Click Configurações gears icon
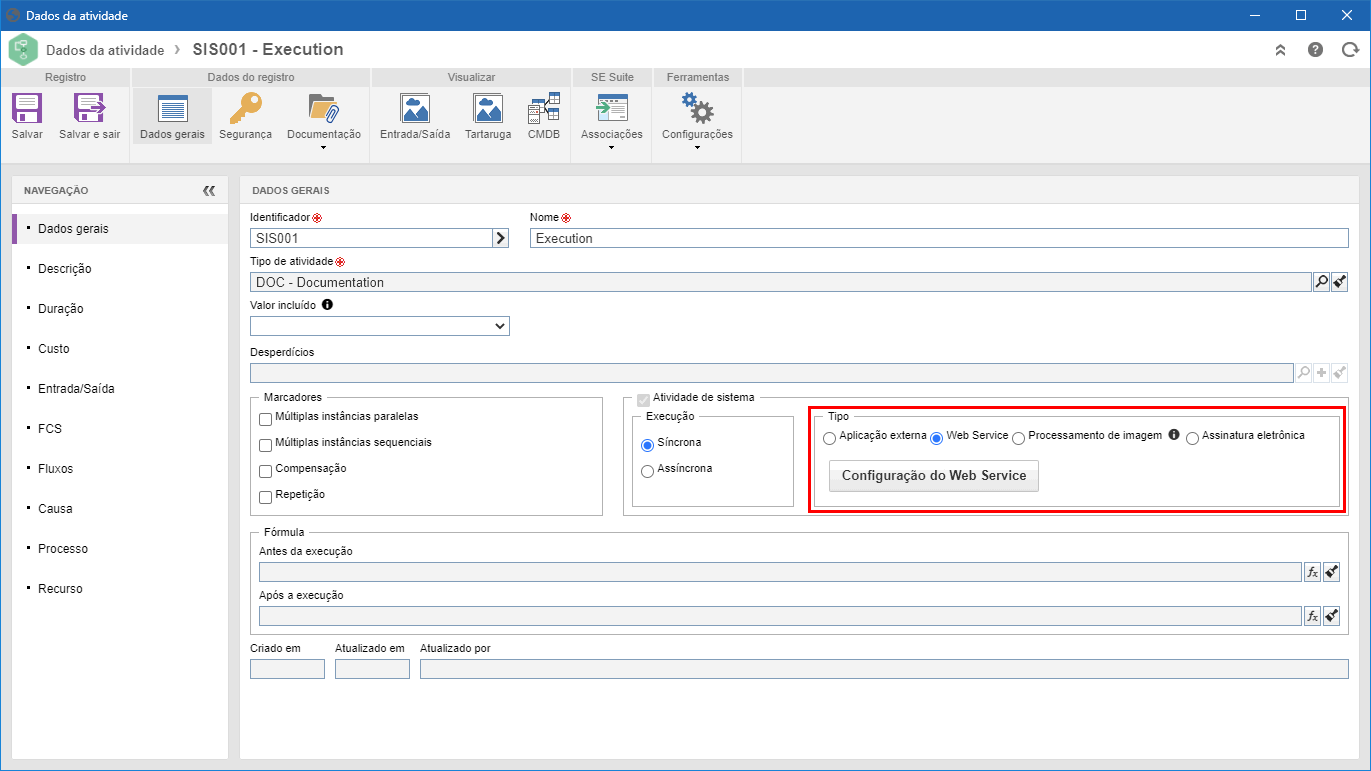1371x771 pixels. point(697,108)
